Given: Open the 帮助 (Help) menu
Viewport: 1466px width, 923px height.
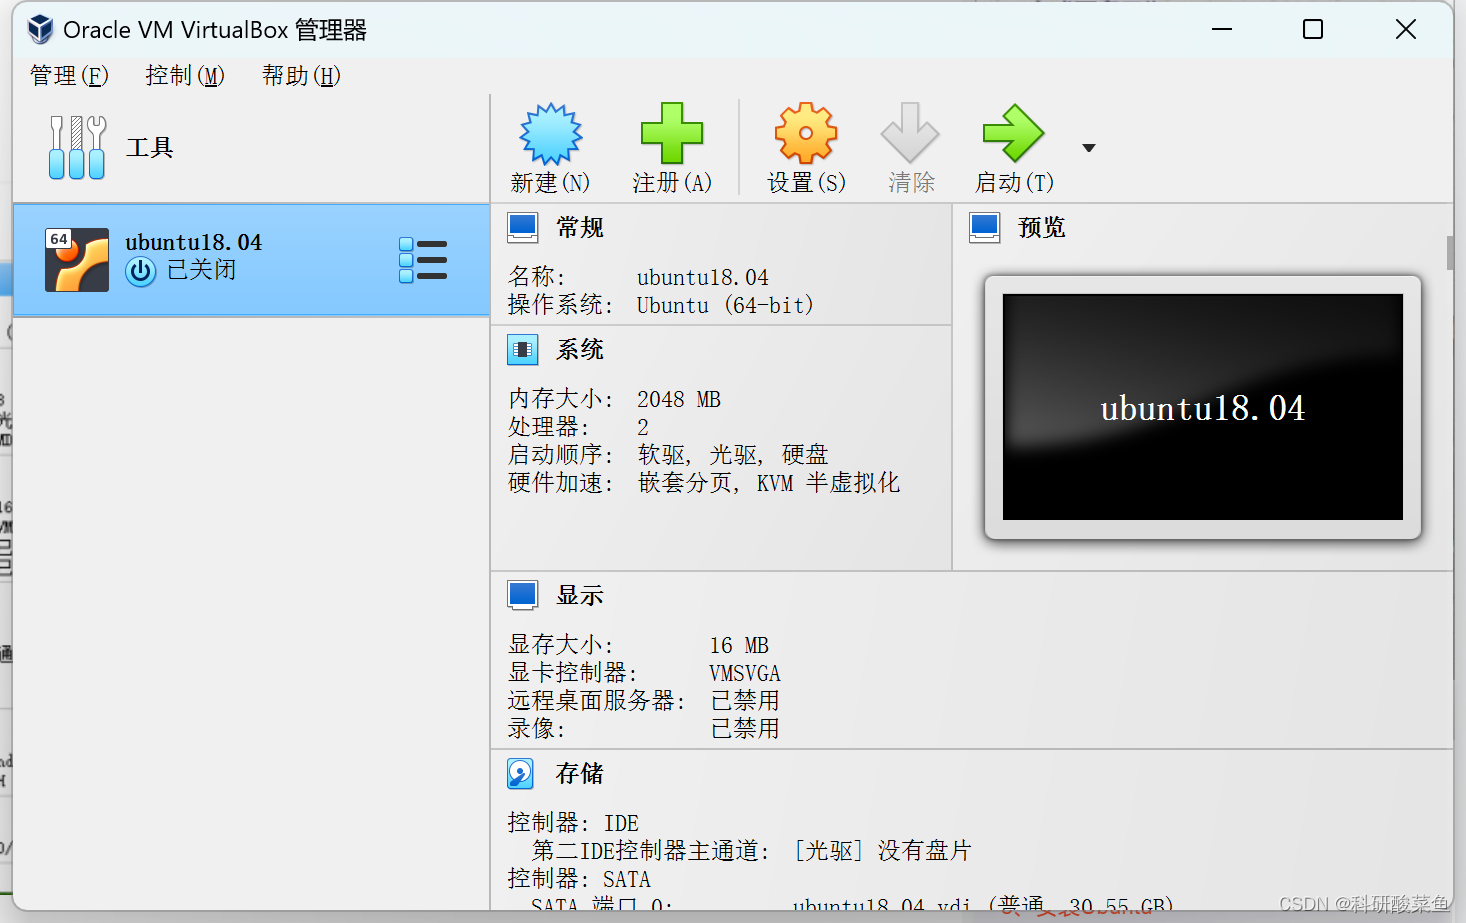Looking at the screenshot, I should pos(299,75).
